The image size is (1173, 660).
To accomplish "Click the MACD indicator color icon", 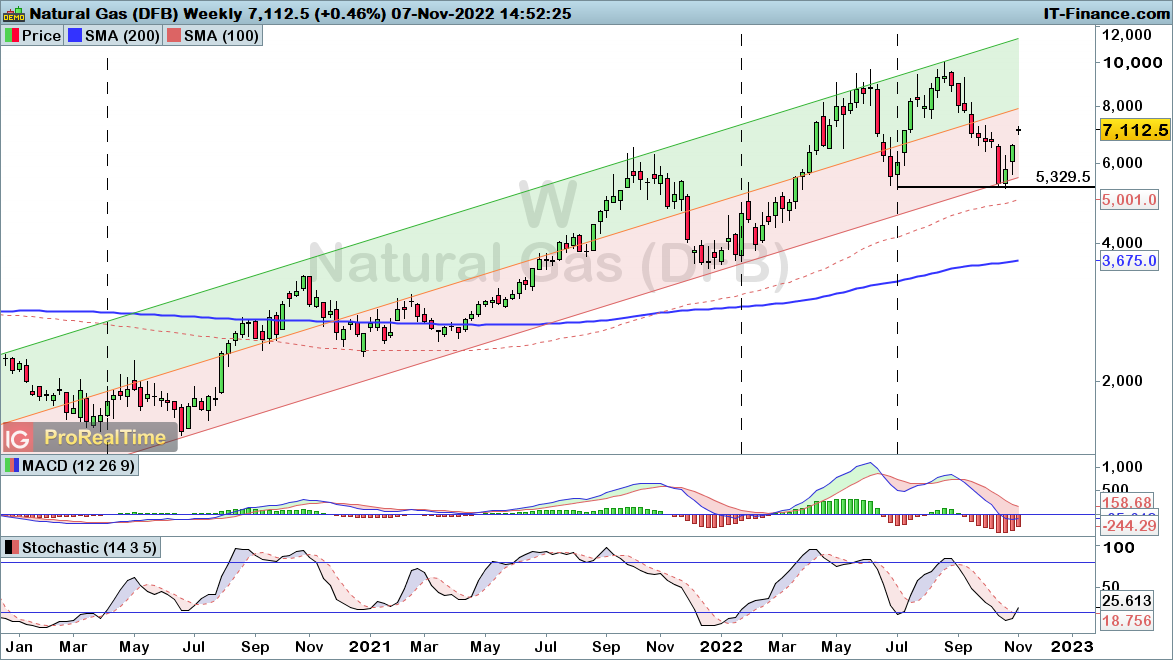I will (x=12, y=465).
